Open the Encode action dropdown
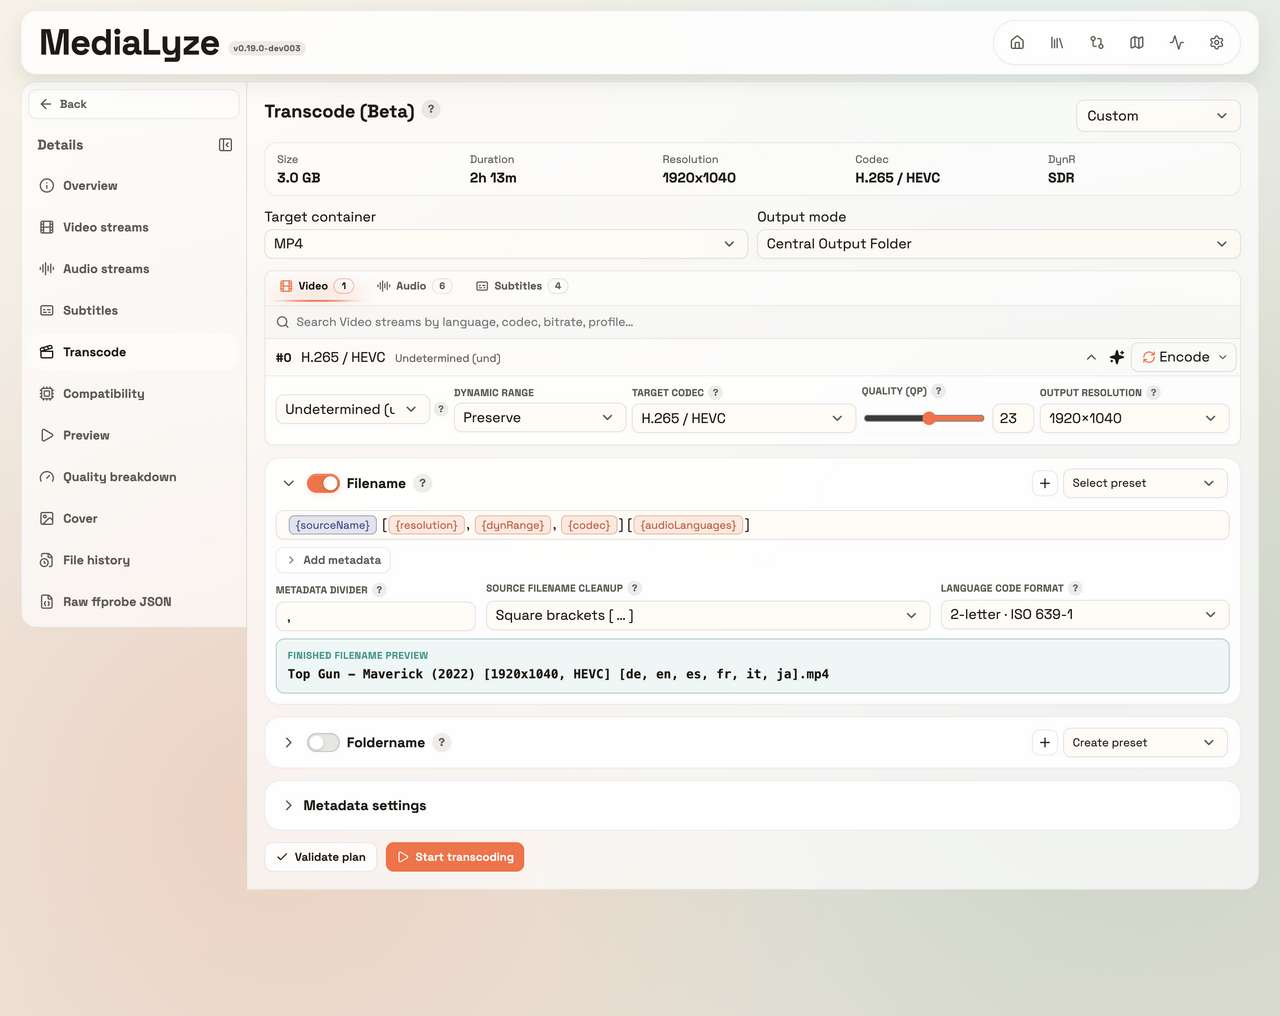1280x1016 pixels. pyautogui.click(x=1184, y=357)
